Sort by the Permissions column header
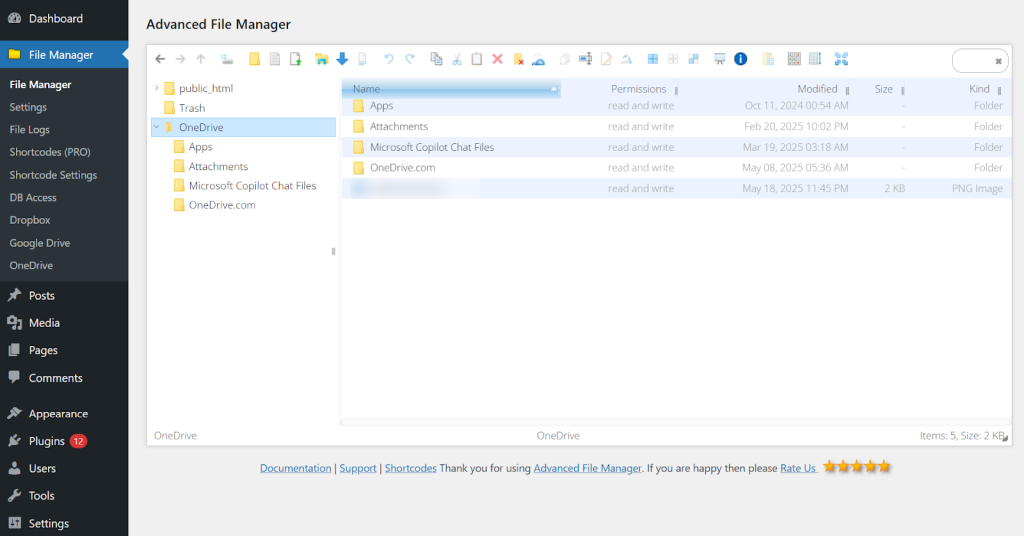Image resolution: width=1024 pixels, height=536 pixels. click(x=638, y=89)
